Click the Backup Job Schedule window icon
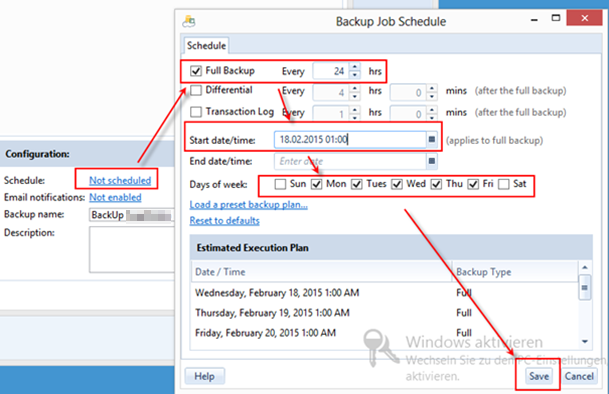 [x=189, y=22]
